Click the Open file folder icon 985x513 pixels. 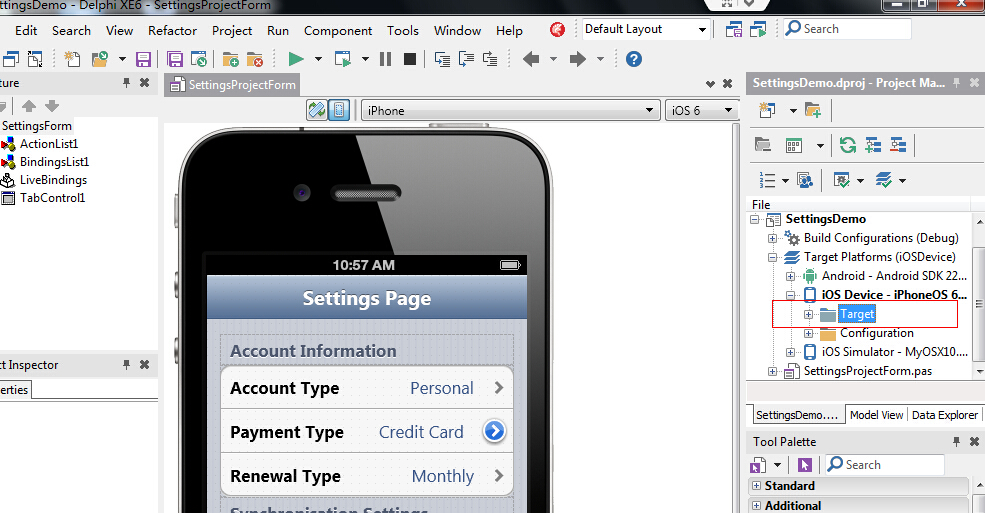[x=100, y=59]
